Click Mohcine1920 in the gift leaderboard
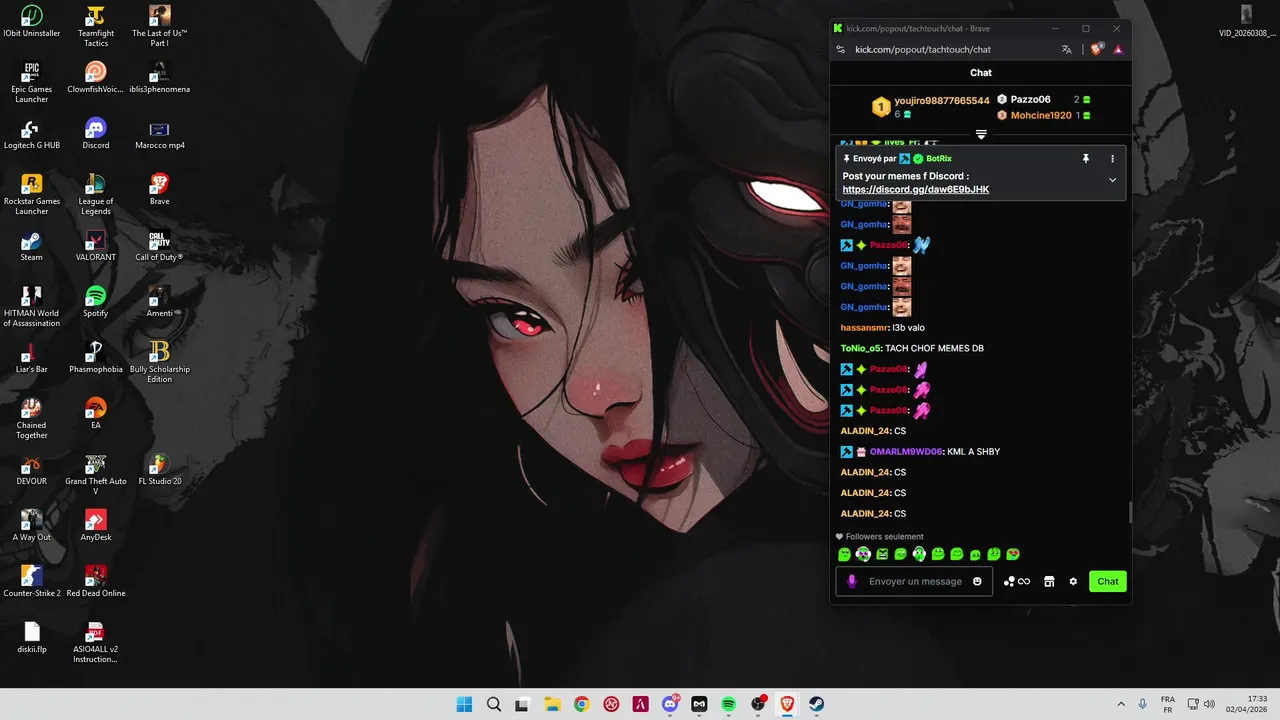The height and width of the screenshot is (720, 1280). (x=1041, y=115)
